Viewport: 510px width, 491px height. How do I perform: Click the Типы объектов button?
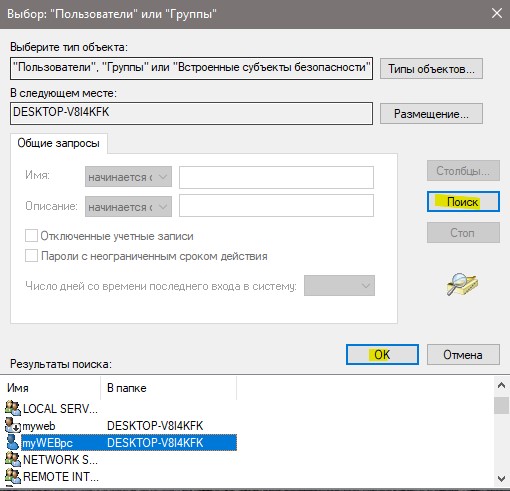pyautogui.click(x=431, y=69)
